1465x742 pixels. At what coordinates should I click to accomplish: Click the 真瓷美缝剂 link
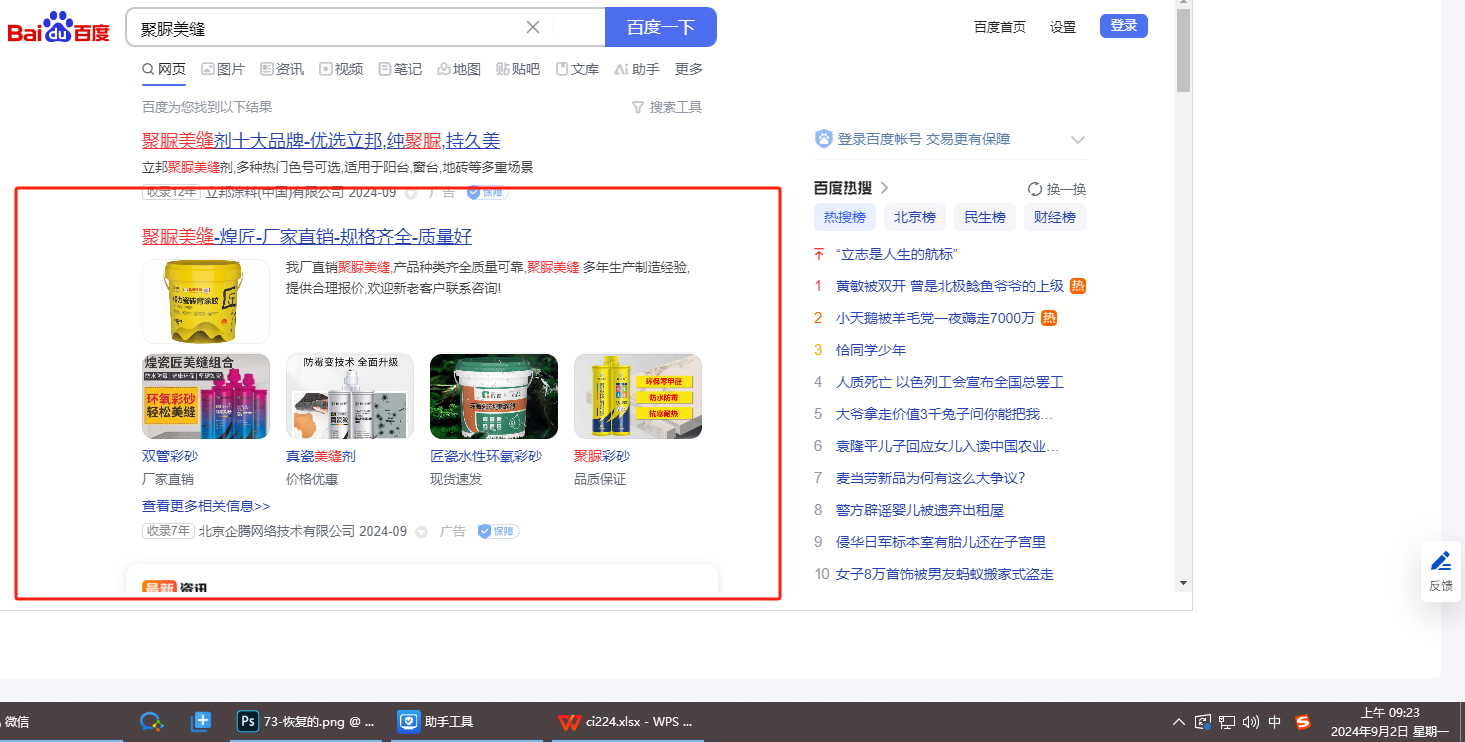[321, 456]
